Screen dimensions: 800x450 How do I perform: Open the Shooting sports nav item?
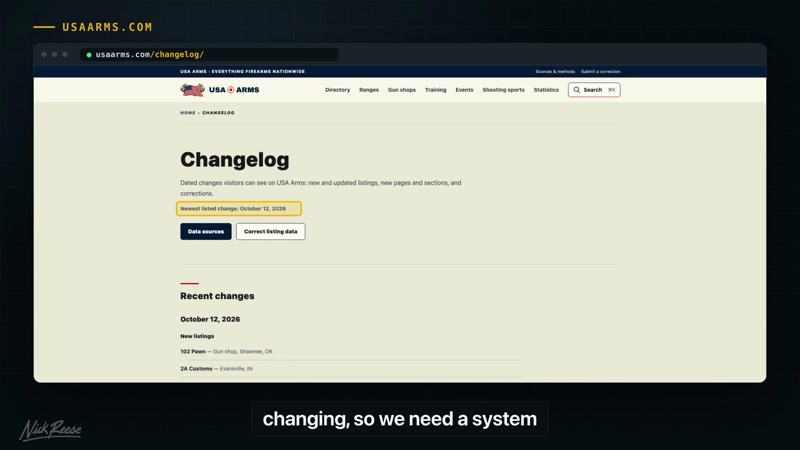point(503,90)
